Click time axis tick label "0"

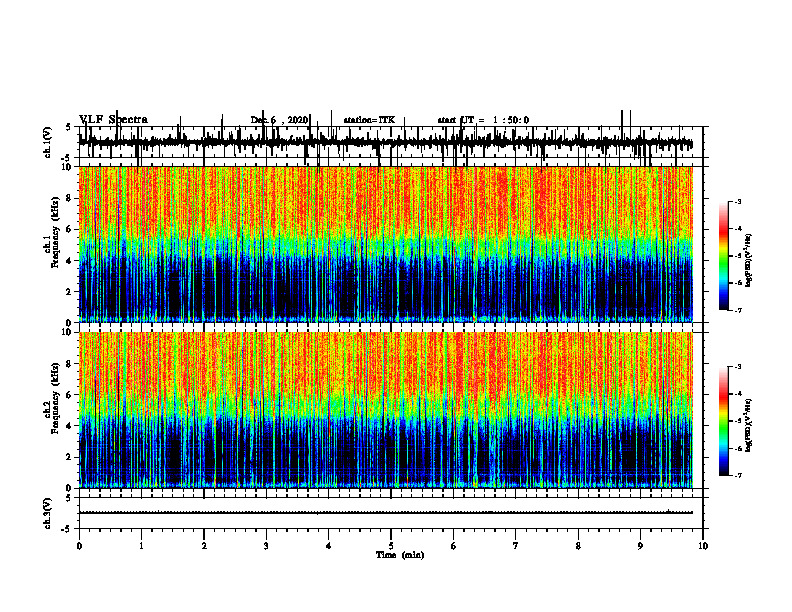[x=79, y=546]
